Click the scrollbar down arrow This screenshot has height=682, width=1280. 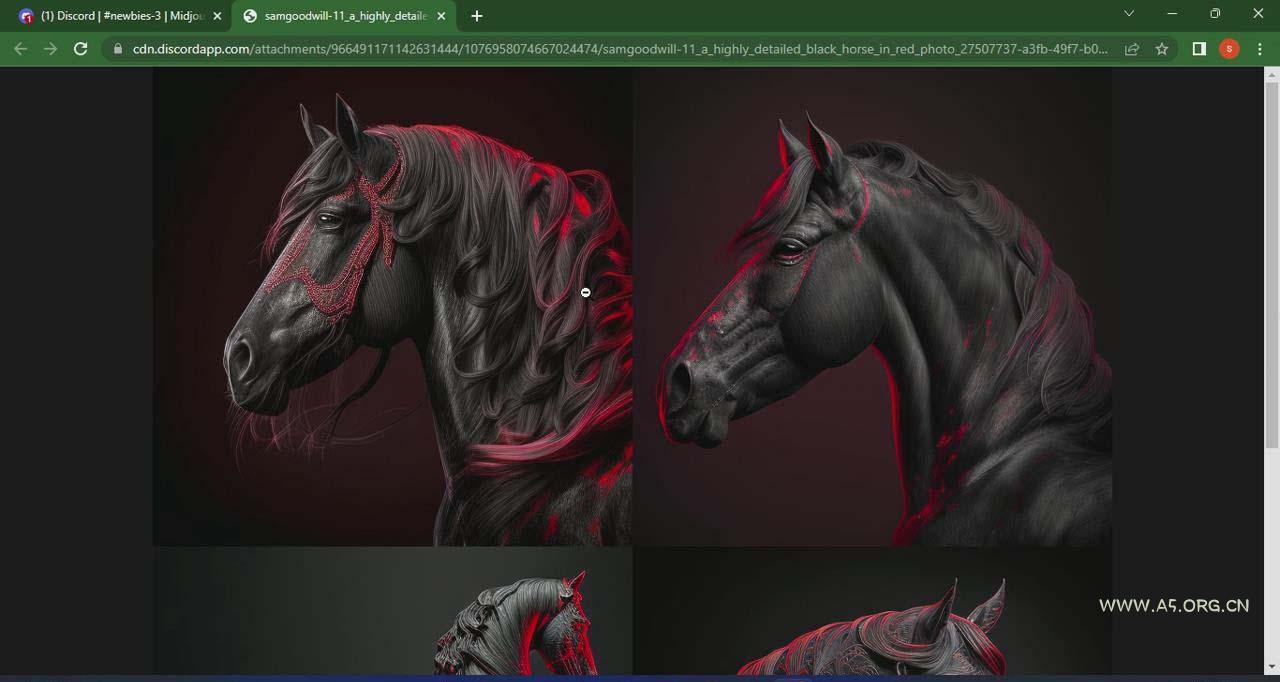point(1272,666)
